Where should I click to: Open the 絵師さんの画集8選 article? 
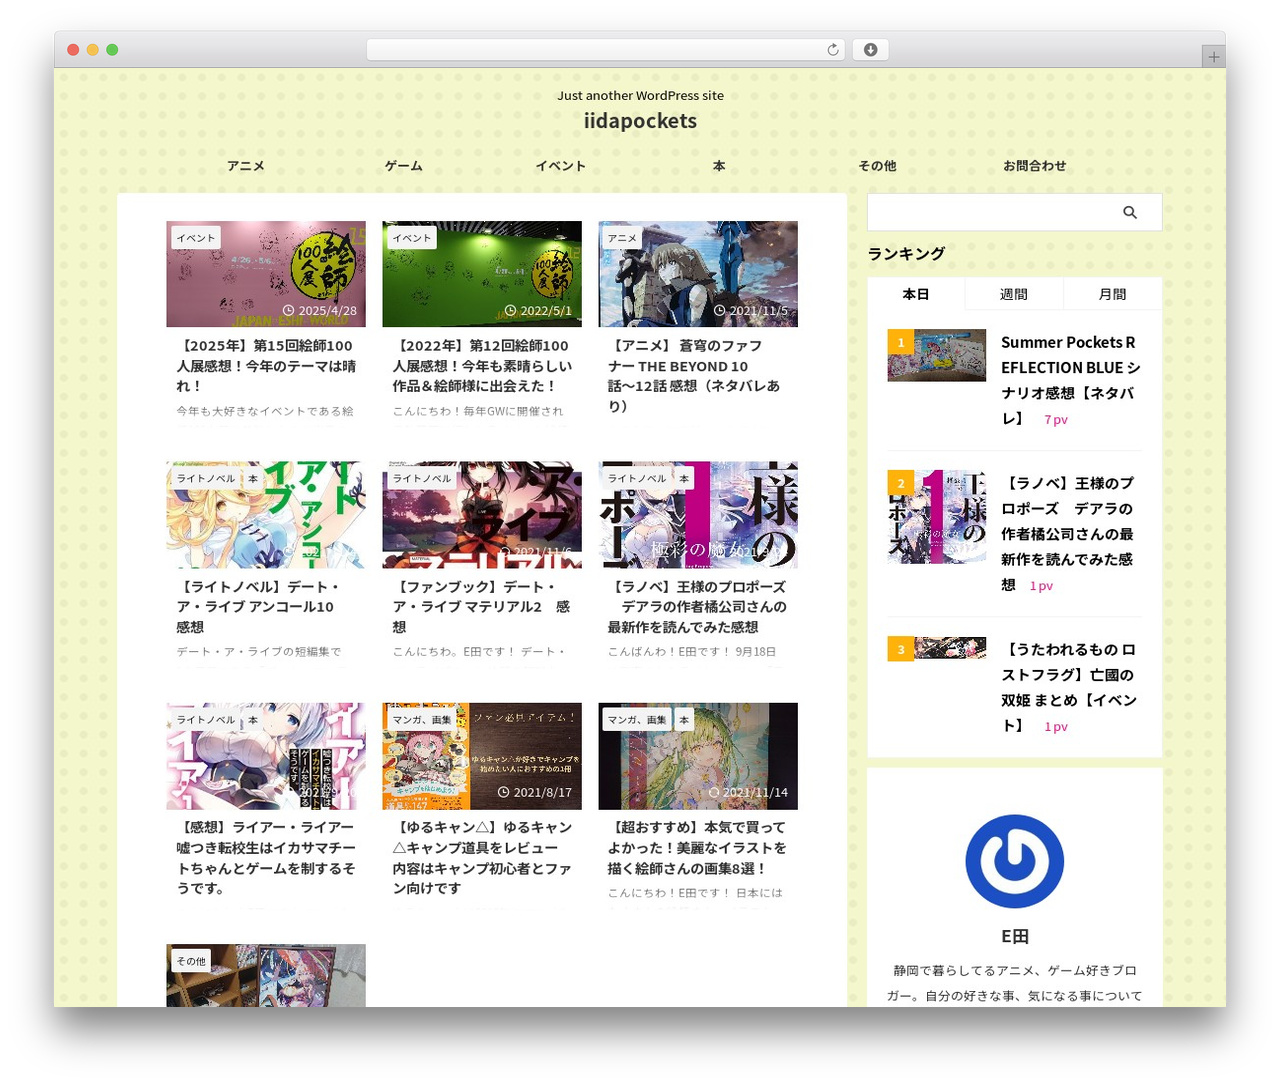point(697,848)
